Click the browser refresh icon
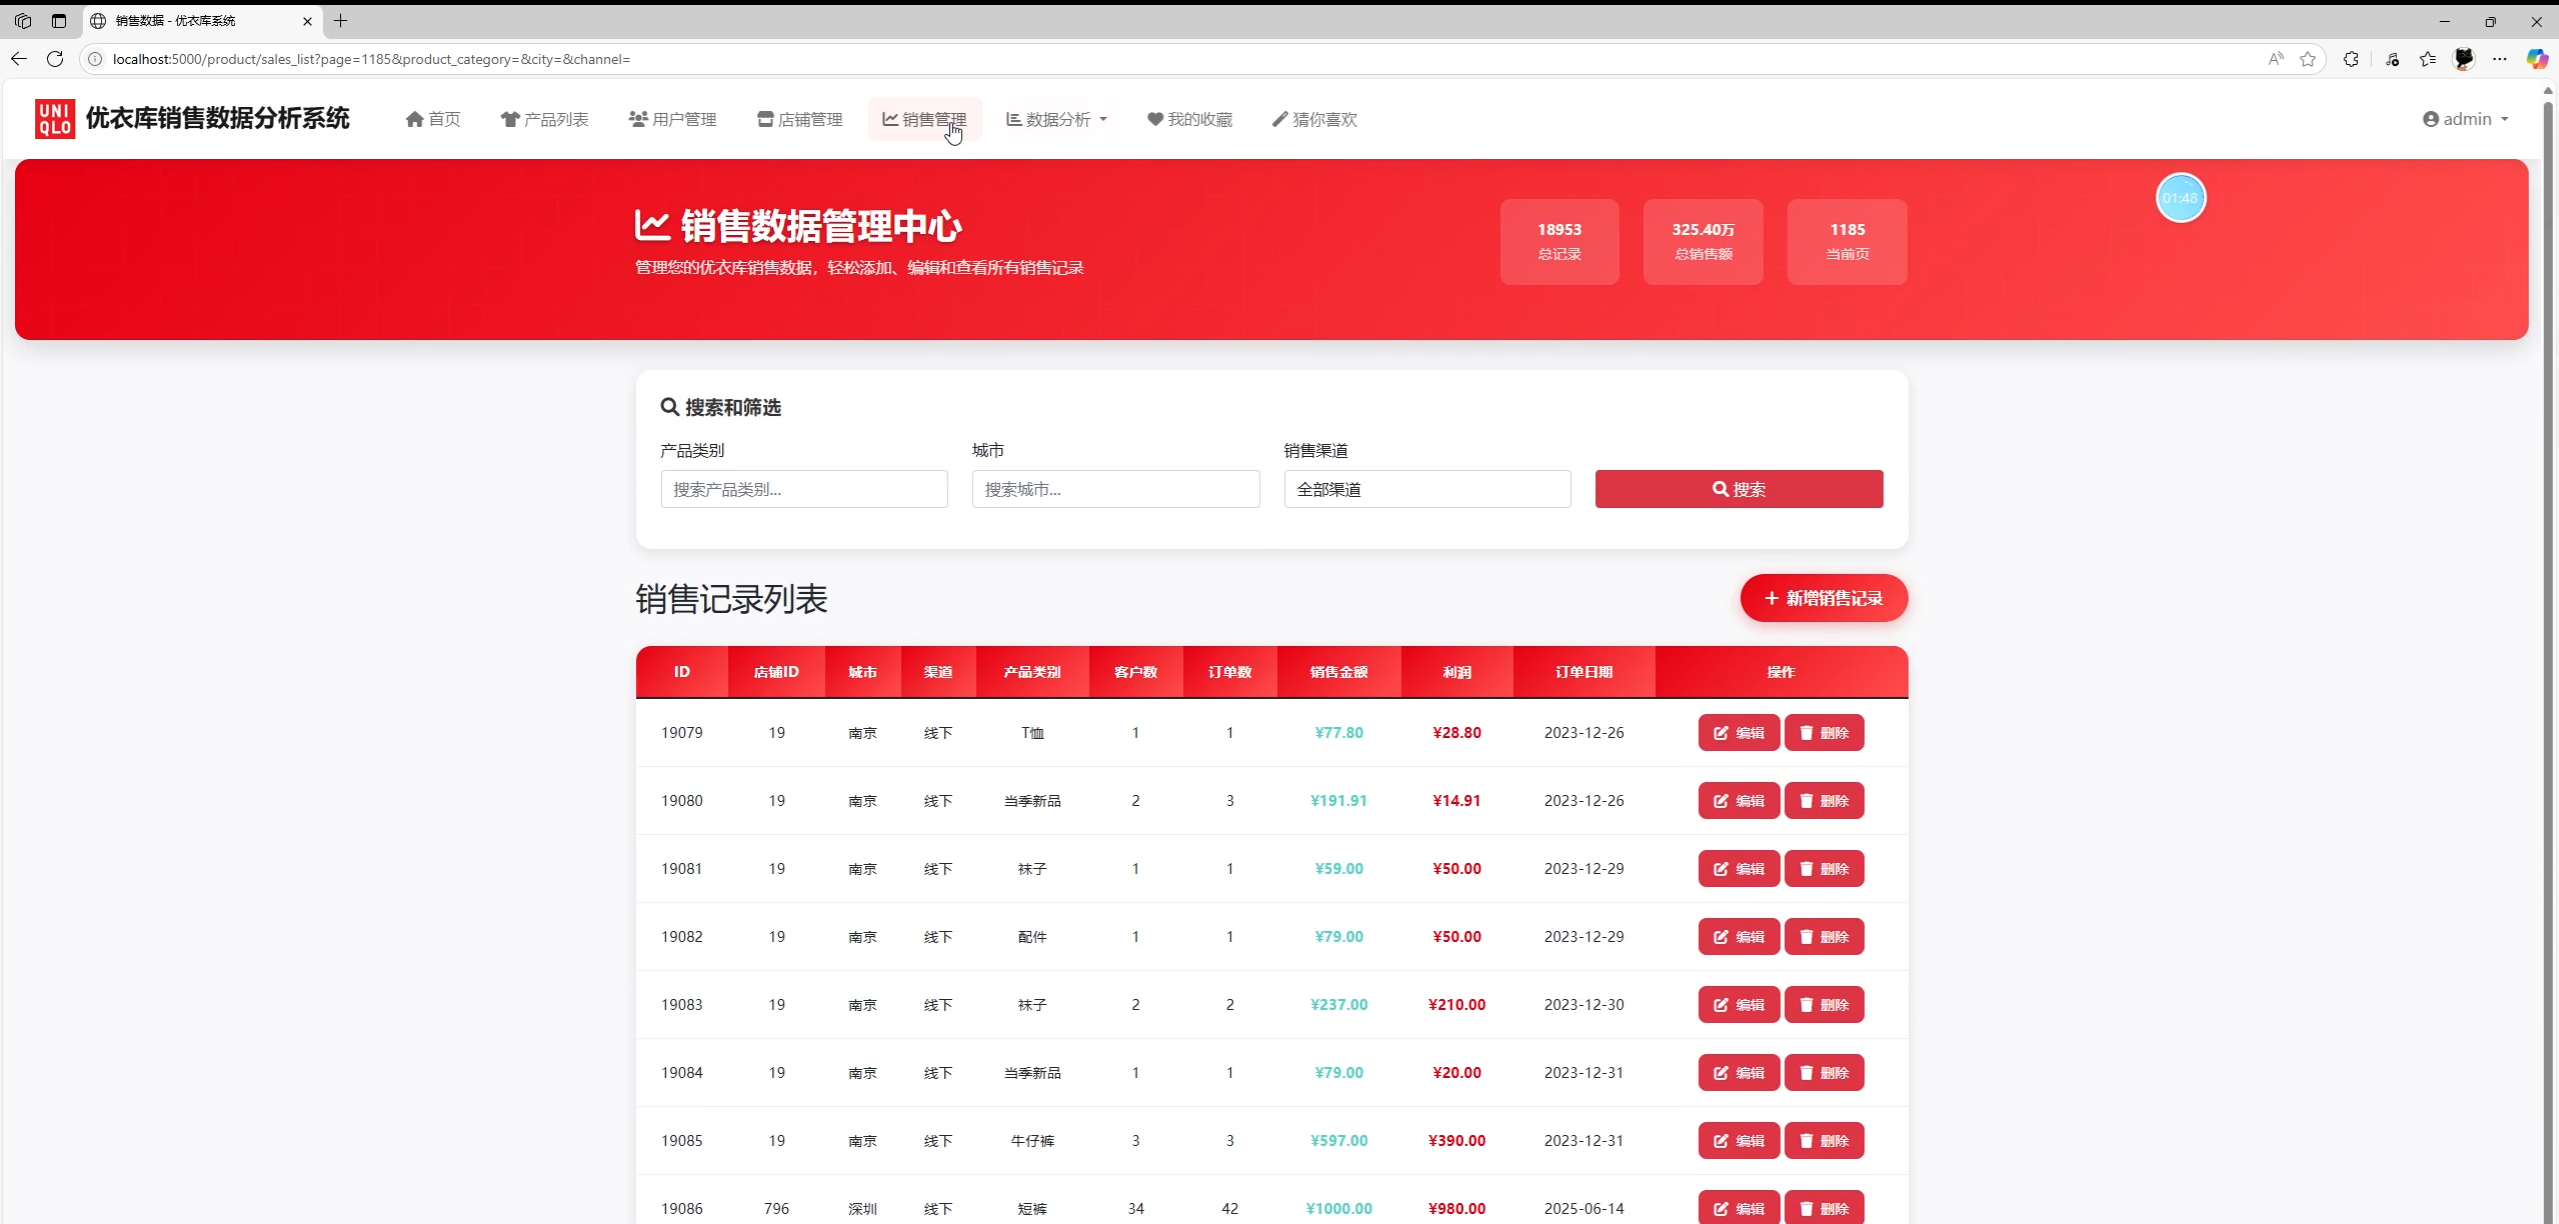Screen dimensions: 2559x1224 pyautogui.click(x=55, y=59)
